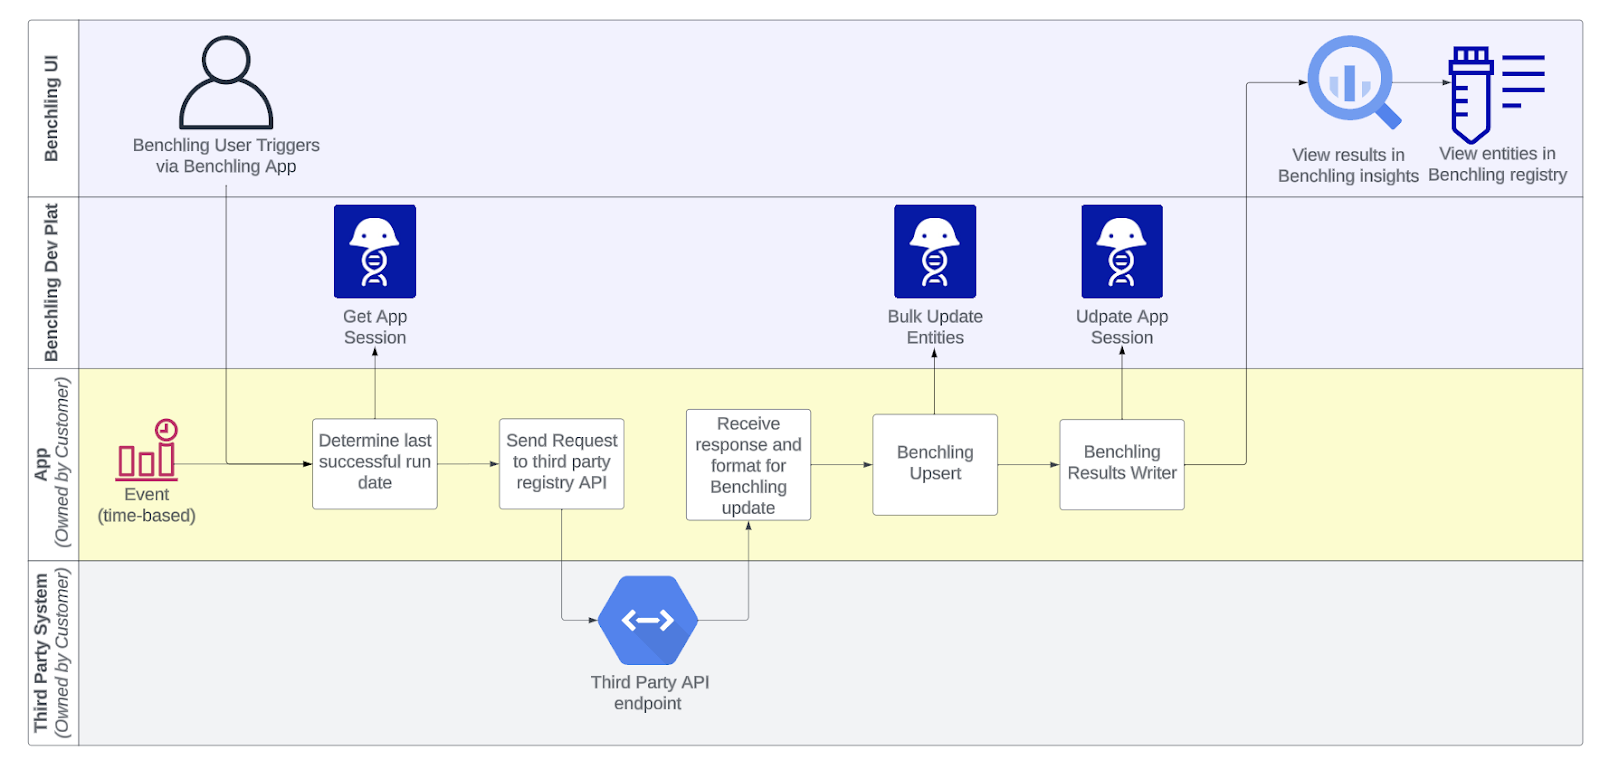1600x760 pixels.
Task: Click the Benchling user person icon
Action: pyautogui.click(x=226, y=82)
